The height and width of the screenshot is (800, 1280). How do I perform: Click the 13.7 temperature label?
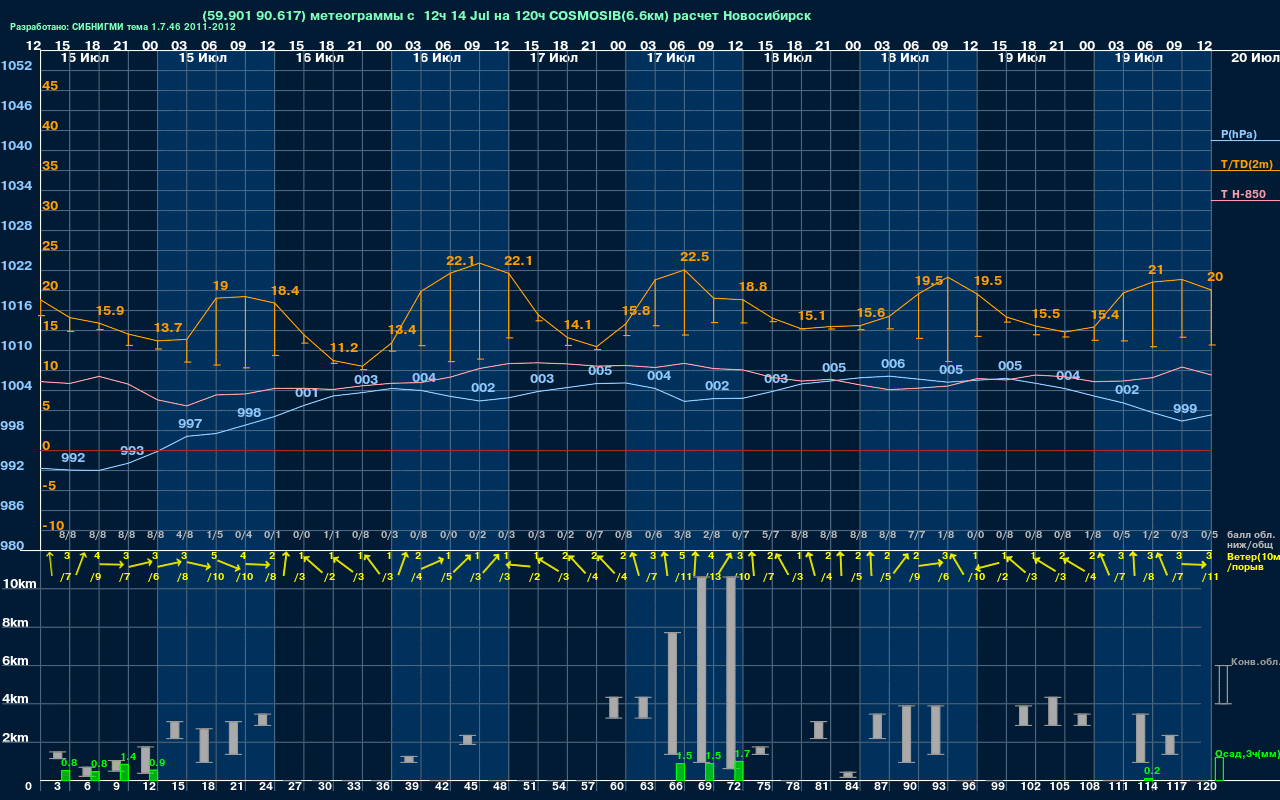[168, 328]
